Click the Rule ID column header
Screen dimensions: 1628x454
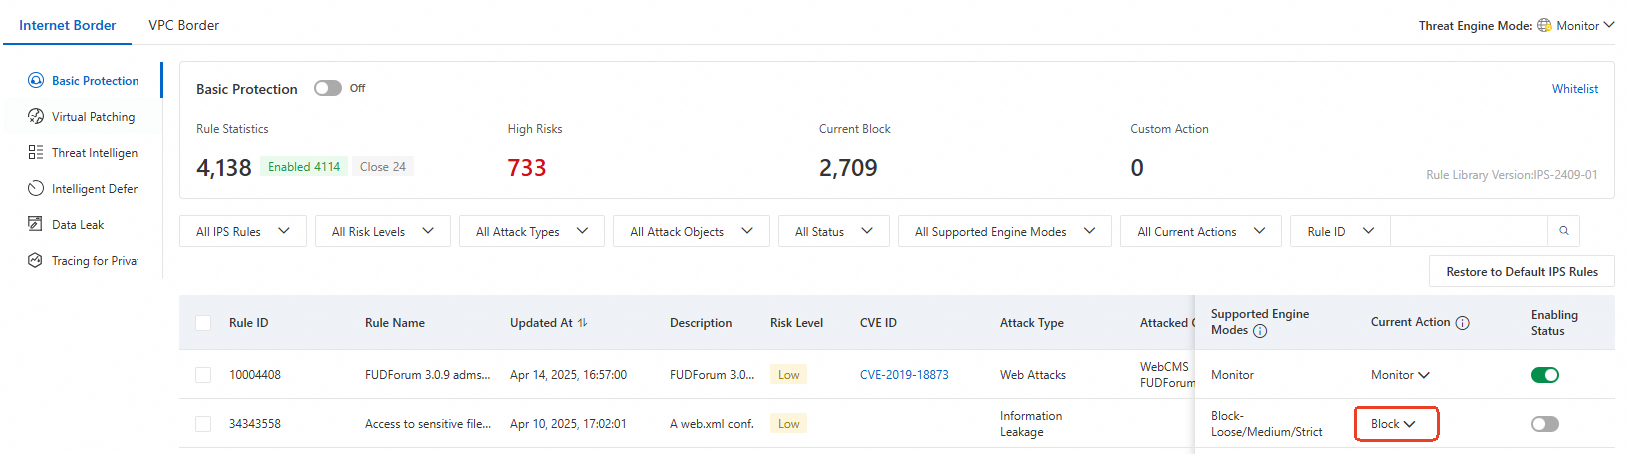click(x=249, y=323)
